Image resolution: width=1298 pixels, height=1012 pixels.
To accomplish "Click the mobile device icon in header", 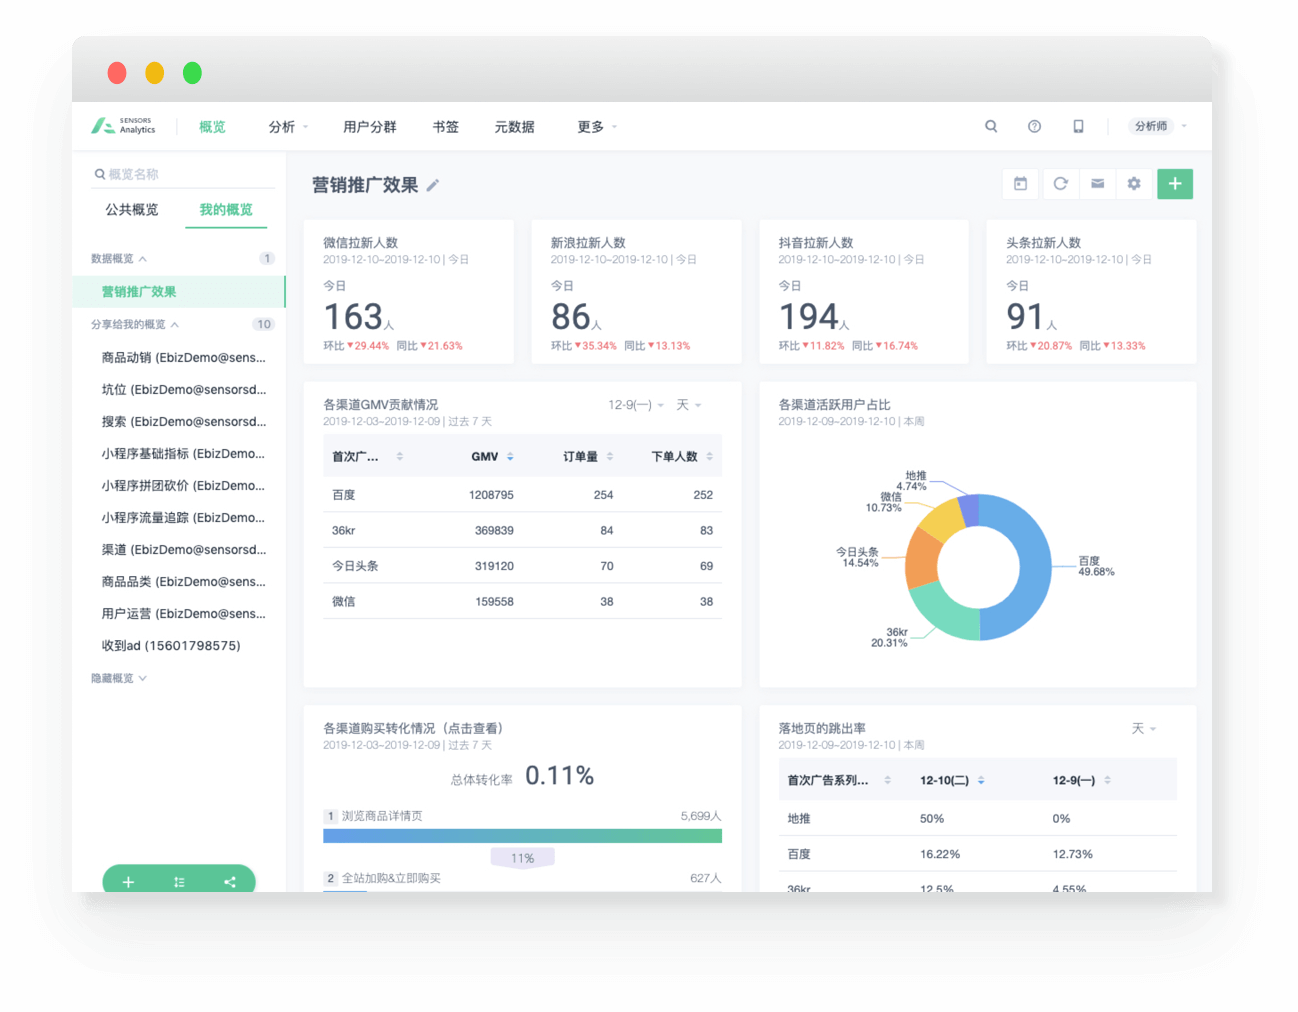I will (x=1078, y=127).
